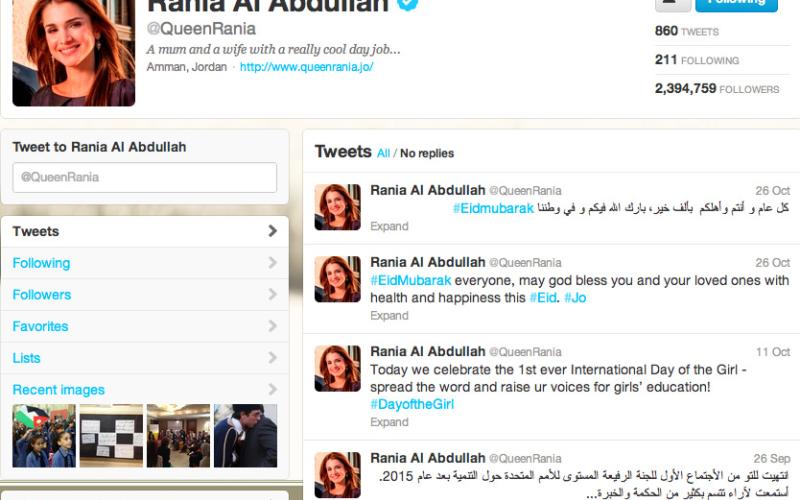Expand the English #EidMubarak tweet
Viewport: 800px width, 500px height.
389,316
